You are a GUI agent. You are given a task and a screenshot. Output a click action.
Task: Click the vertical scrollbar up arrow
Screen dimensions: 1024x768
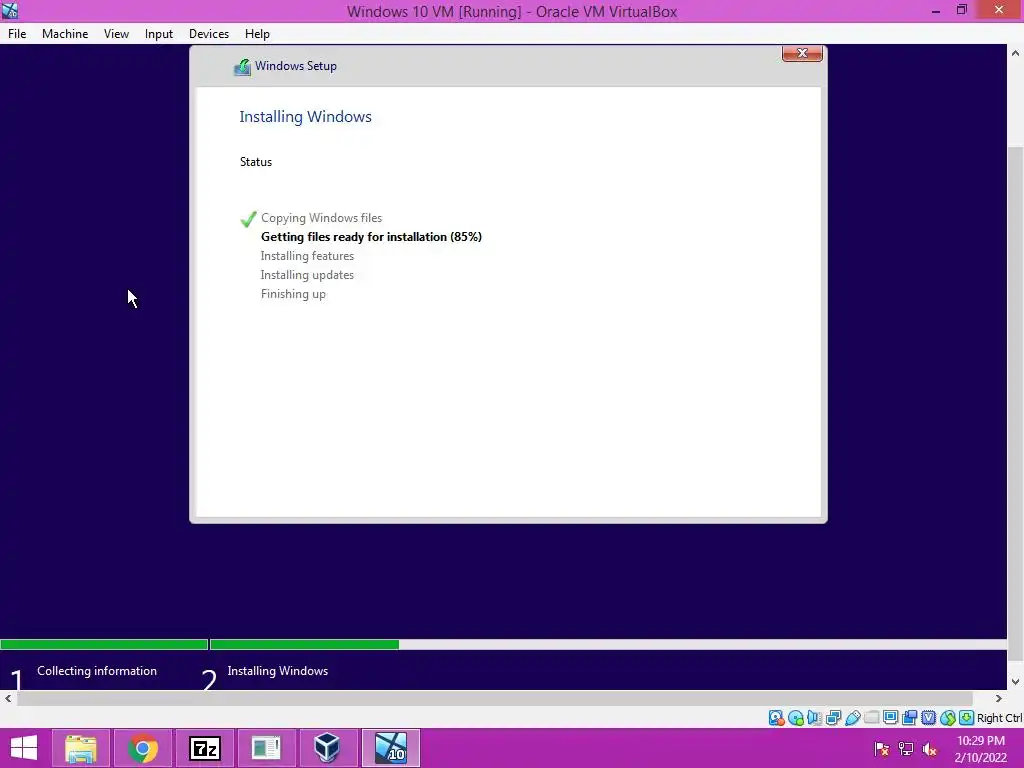1016,53
